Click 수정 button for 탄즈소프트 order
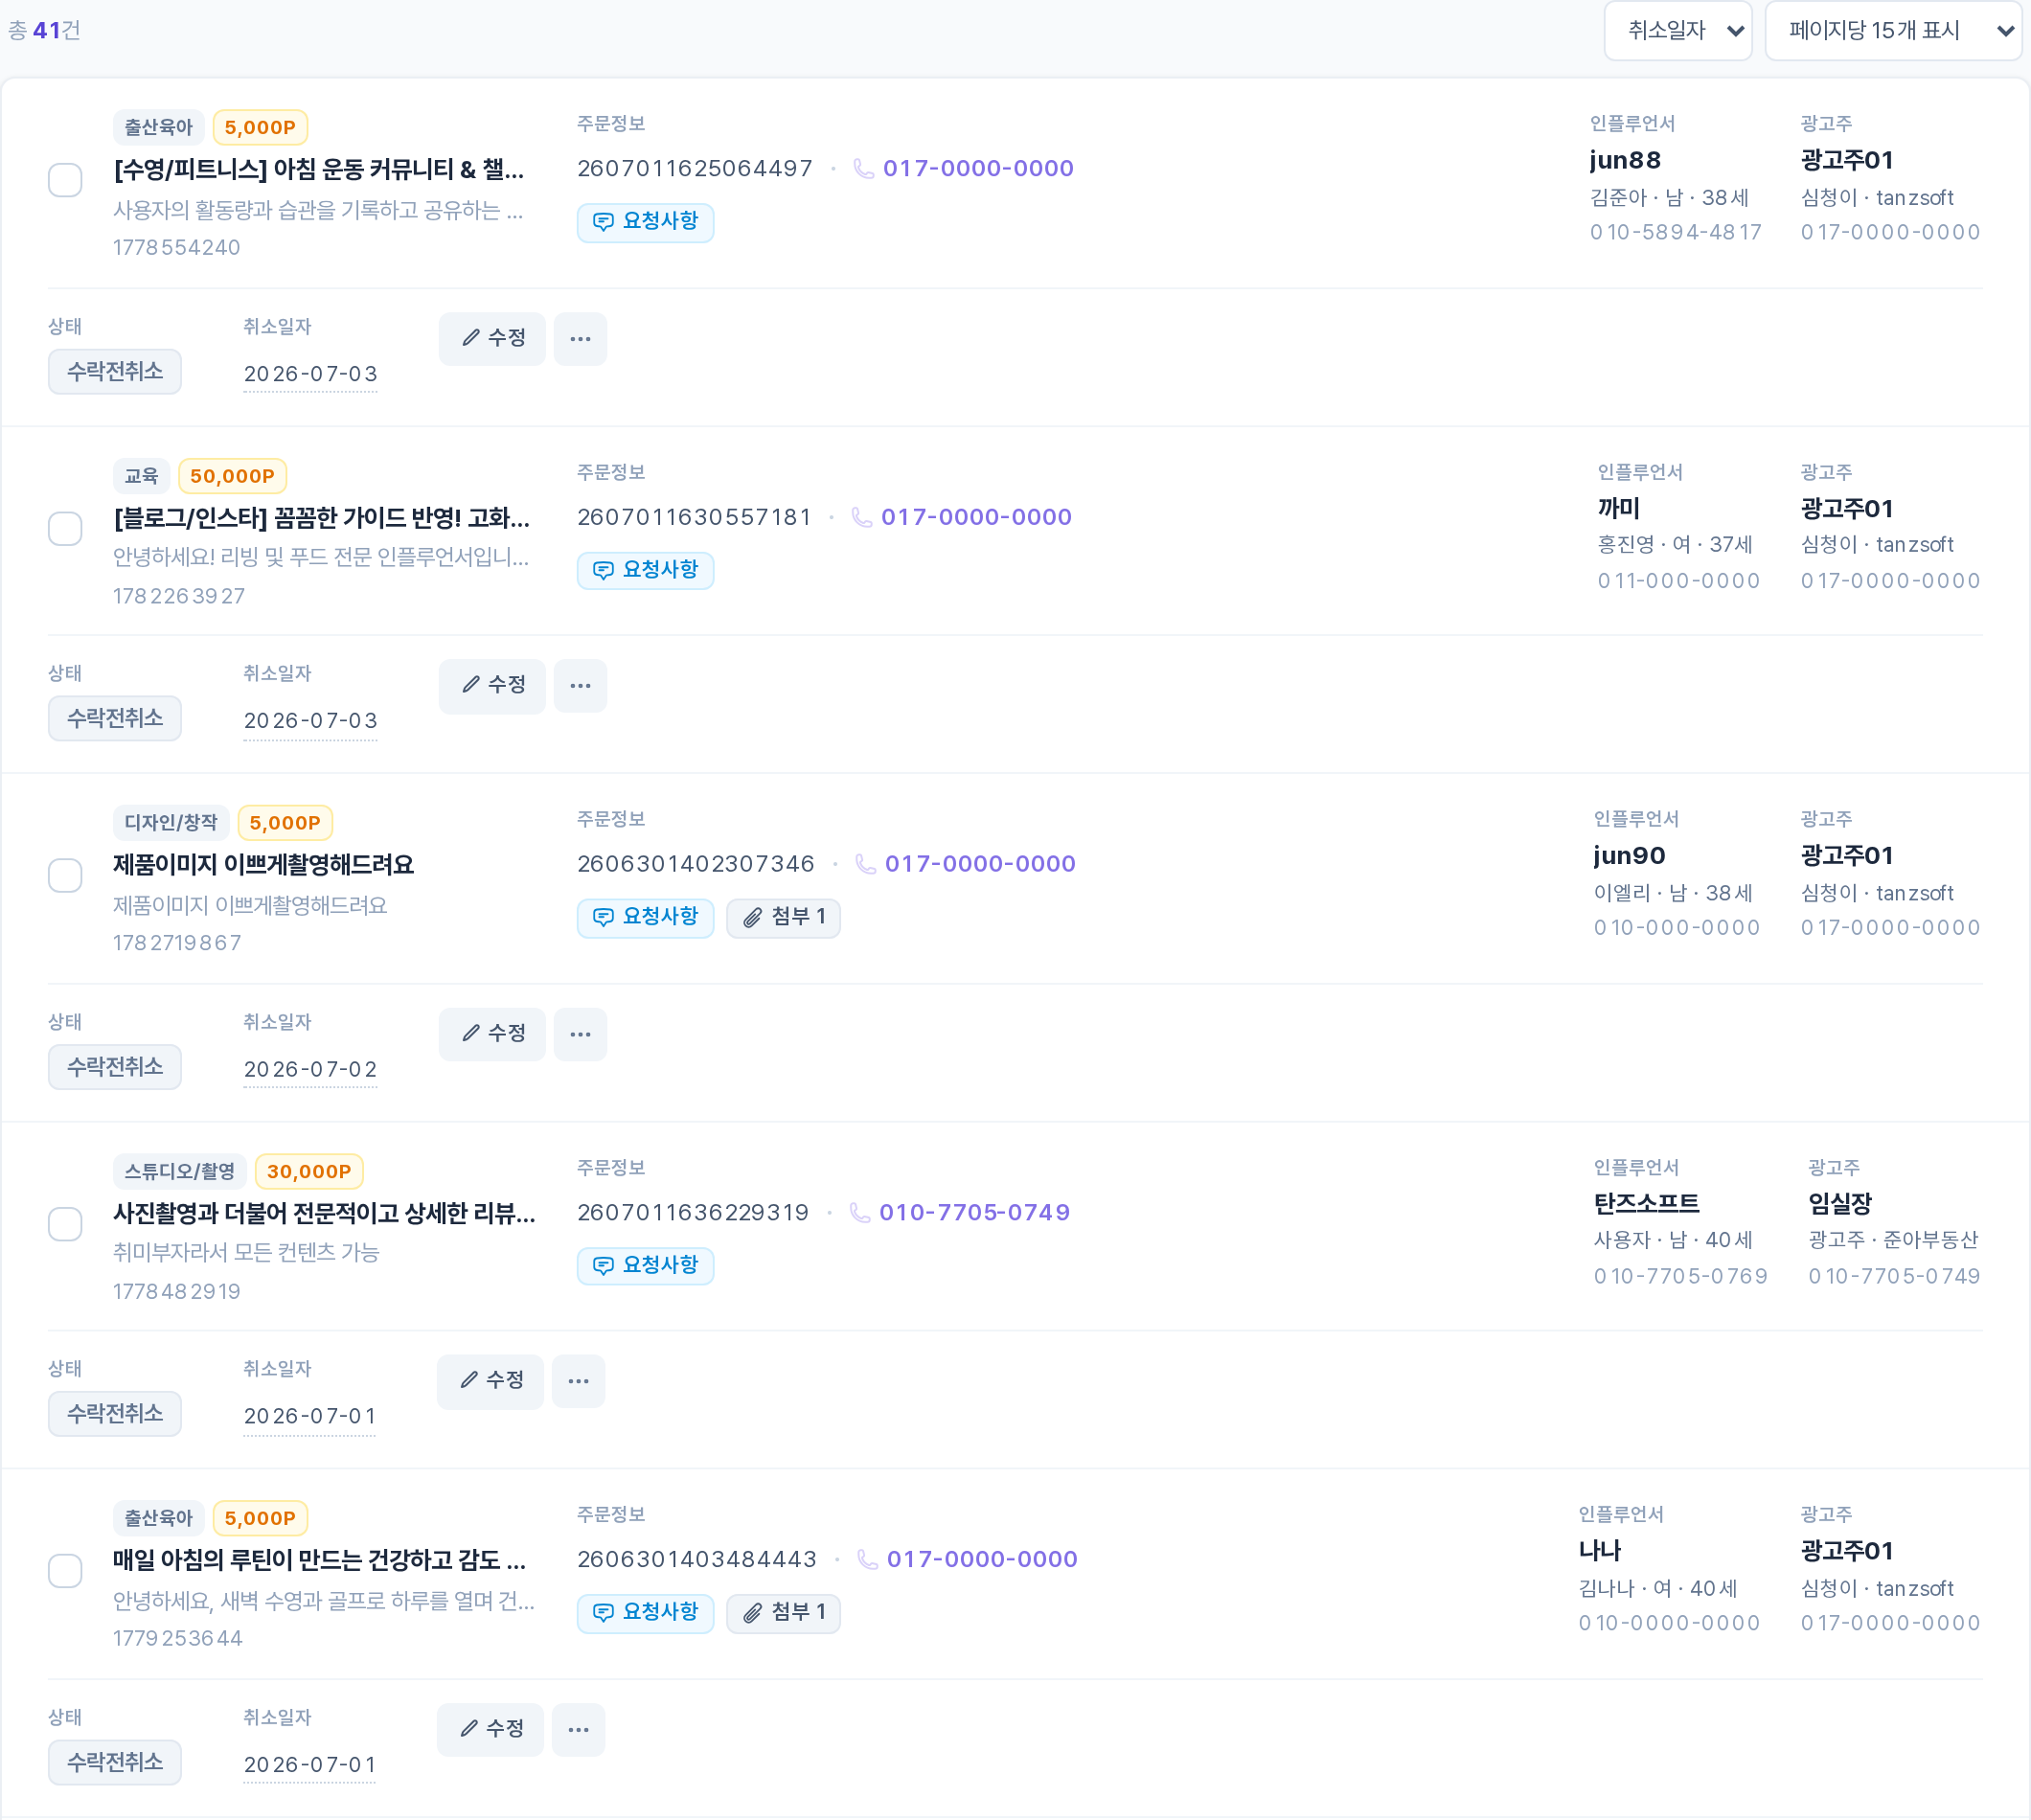Screen dimensions: 2031x1820 point(490,1381)
